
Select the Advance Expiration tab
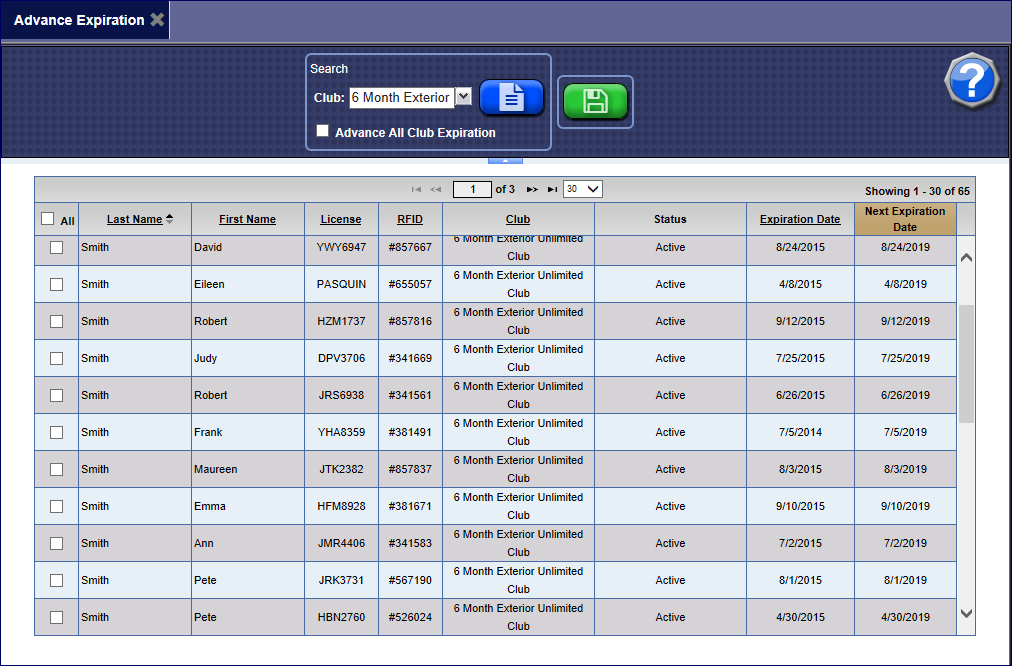click(x=79, y=20)
